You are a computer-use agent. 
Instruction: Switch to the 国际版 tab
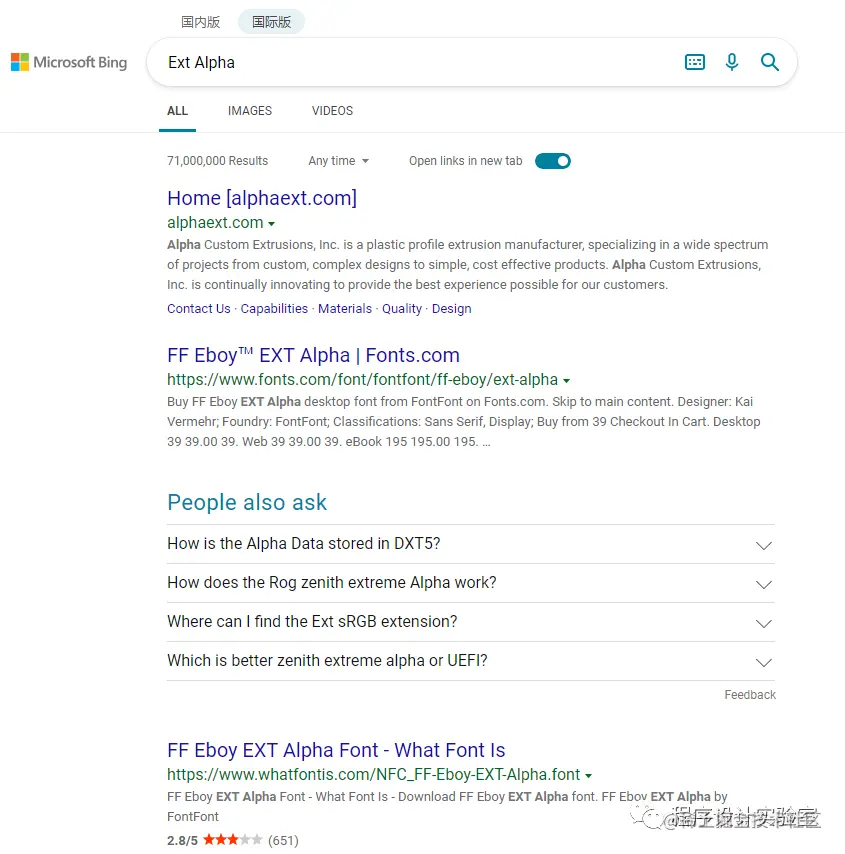tap(271, 22)
